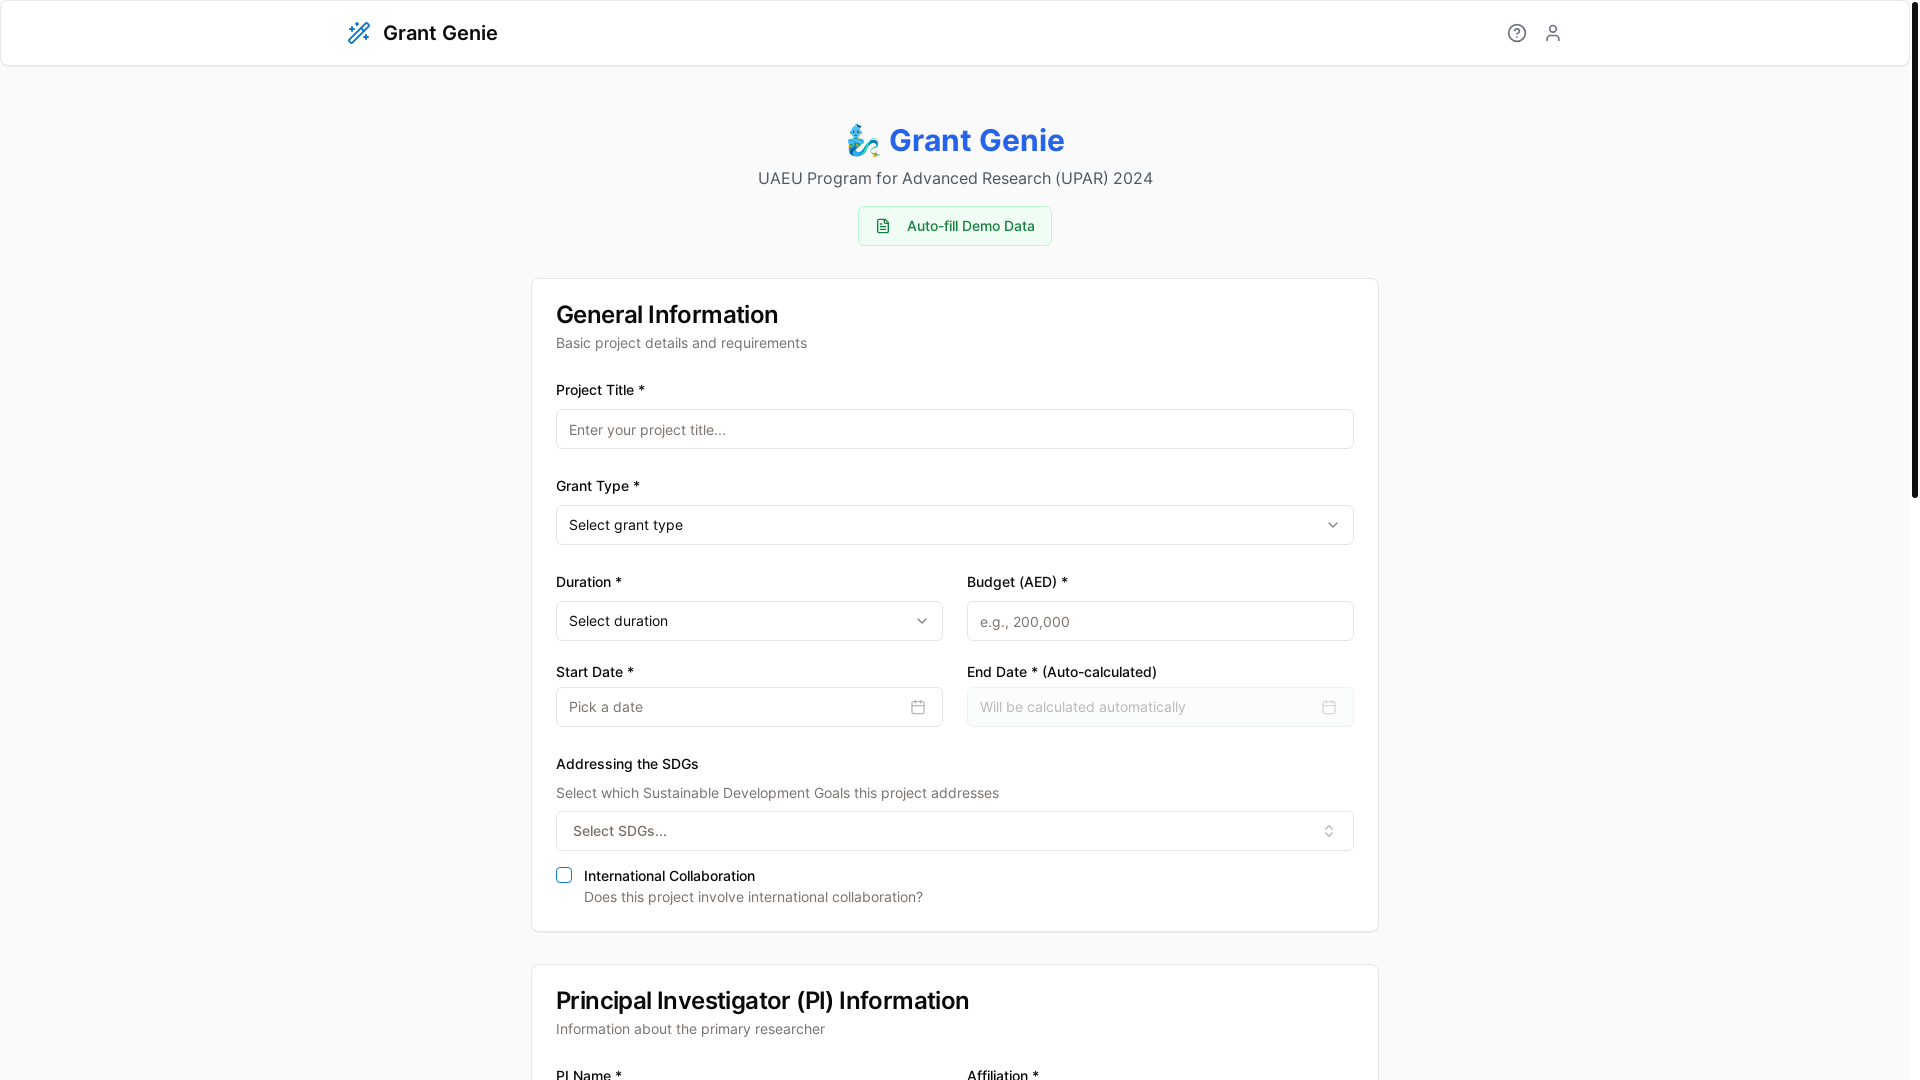Click 'Basic project details and requirements' text
Viewport: 1920px width, 1080px height.
click(x=681, y=343)
